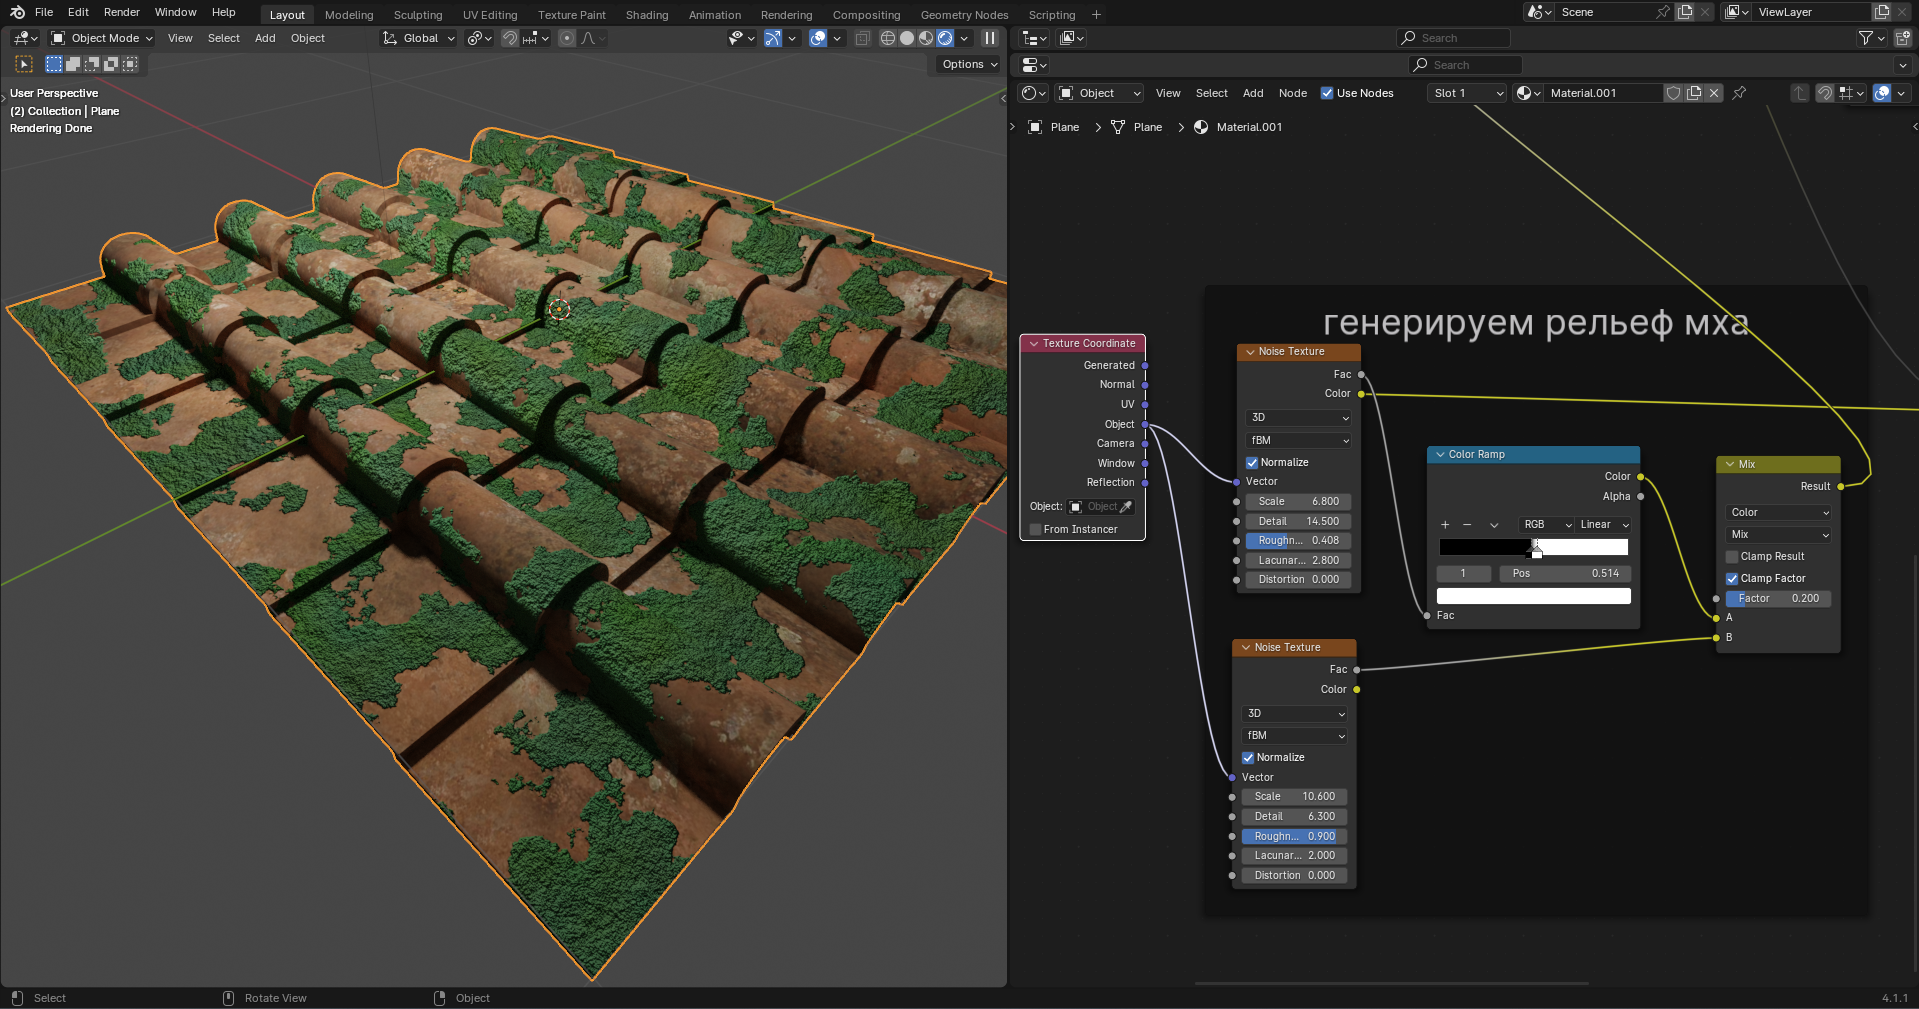Open proportional editing falloff menu
This screenshot has width=1919, height=1009.
pos(593,38)
